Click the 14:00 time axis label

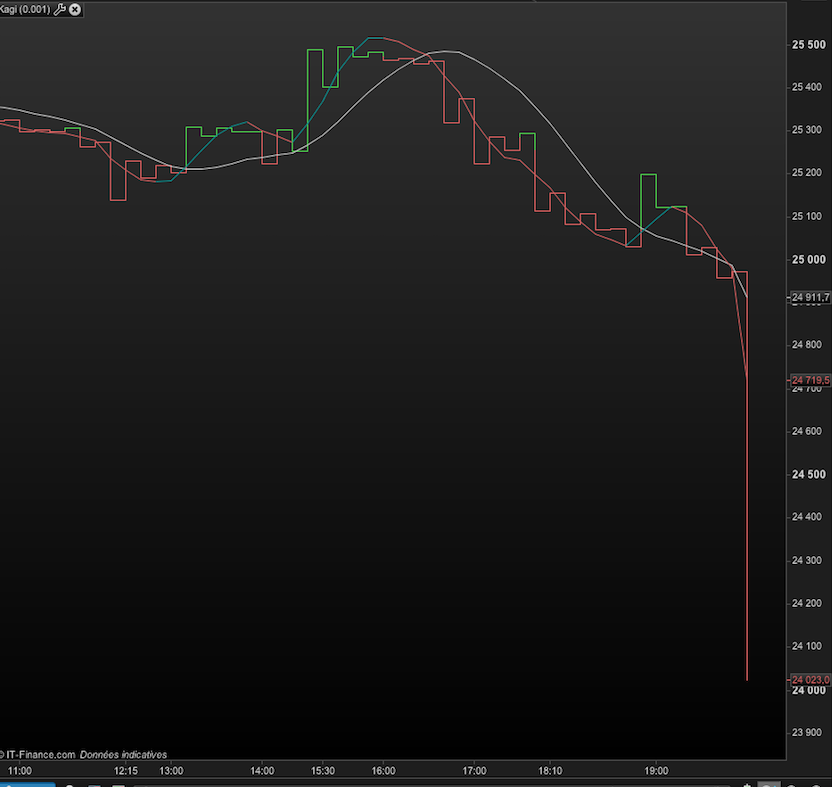pos(262,771)
